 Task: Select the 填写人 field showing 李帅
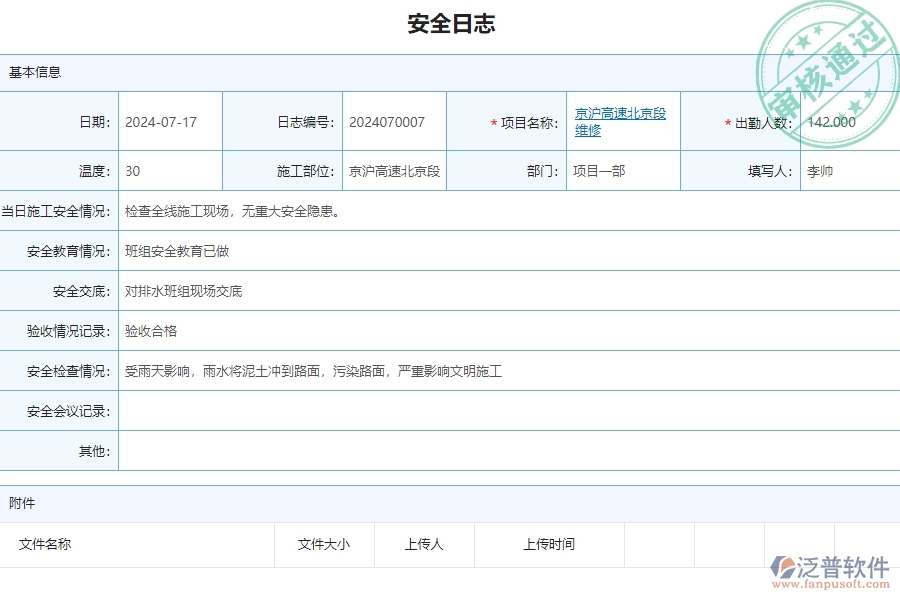click(849, 170)
